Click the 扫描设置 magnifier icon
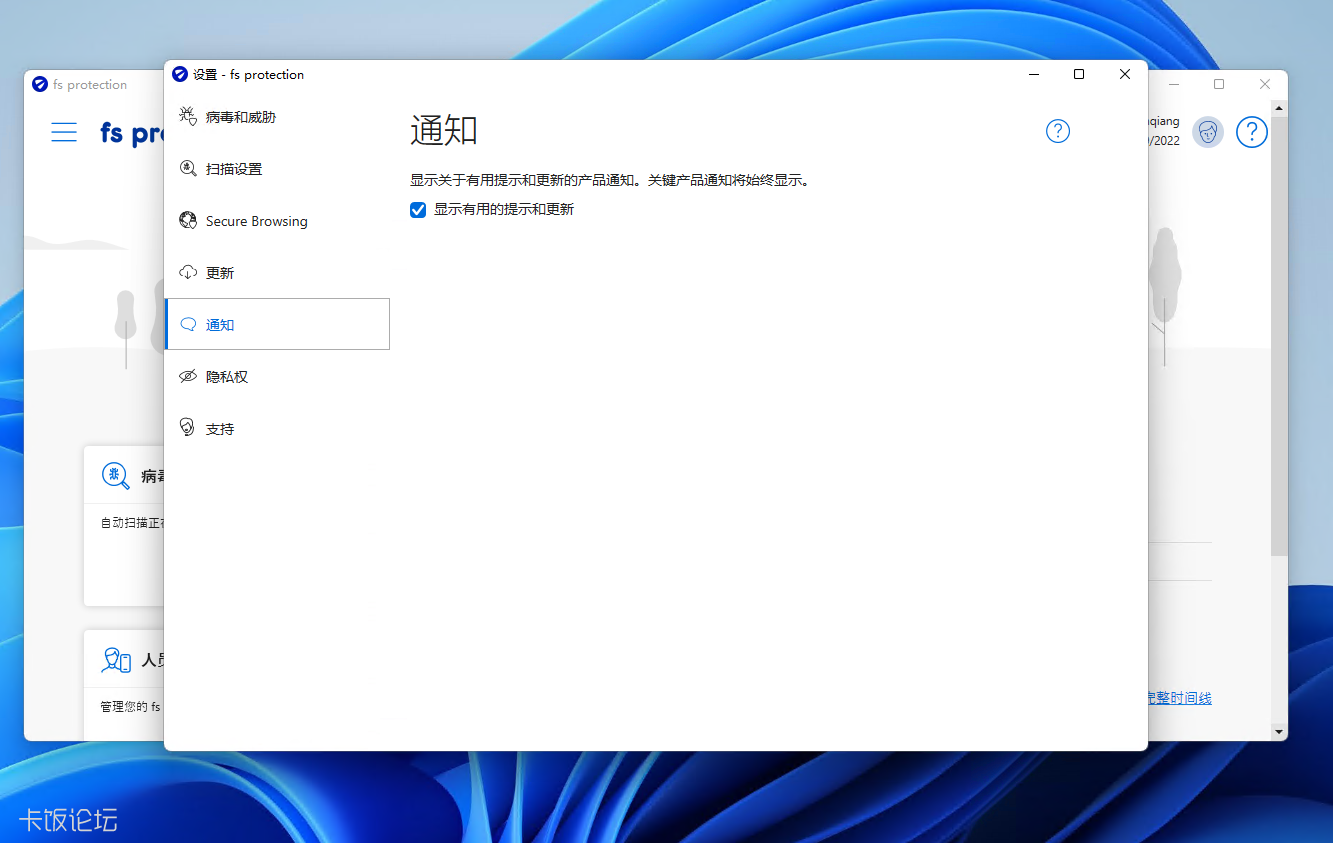The image size is (1333, 843). 188,168
